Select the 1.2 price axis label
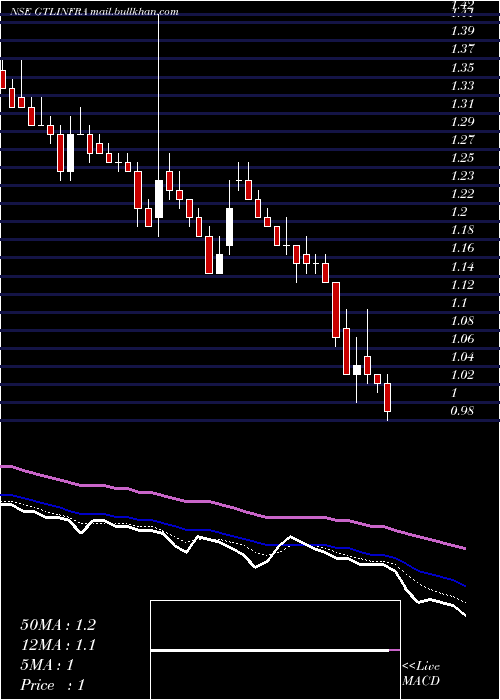This screenshot has height=700, width=500. [x=459, y=212]
